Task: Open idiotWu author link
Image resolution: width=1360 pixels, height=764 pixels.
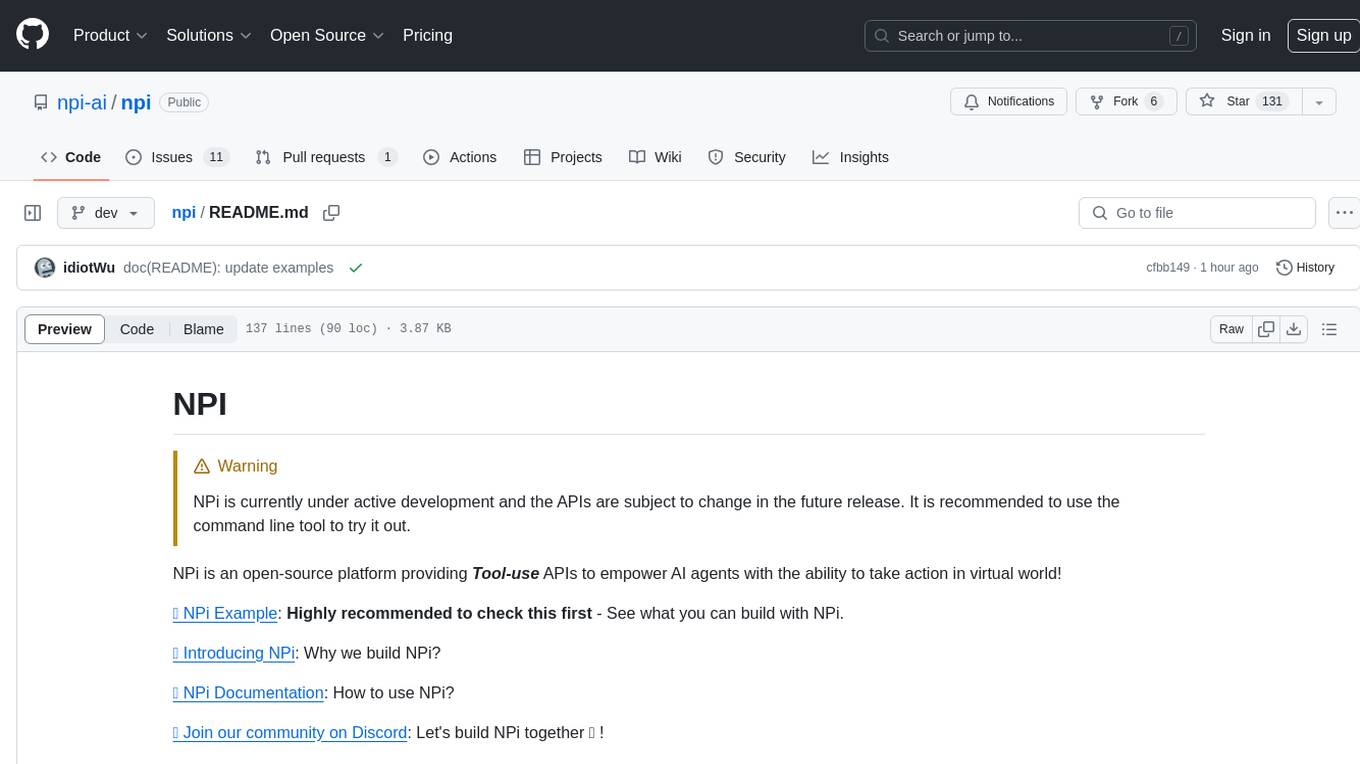Action: [x=89, y=268]
